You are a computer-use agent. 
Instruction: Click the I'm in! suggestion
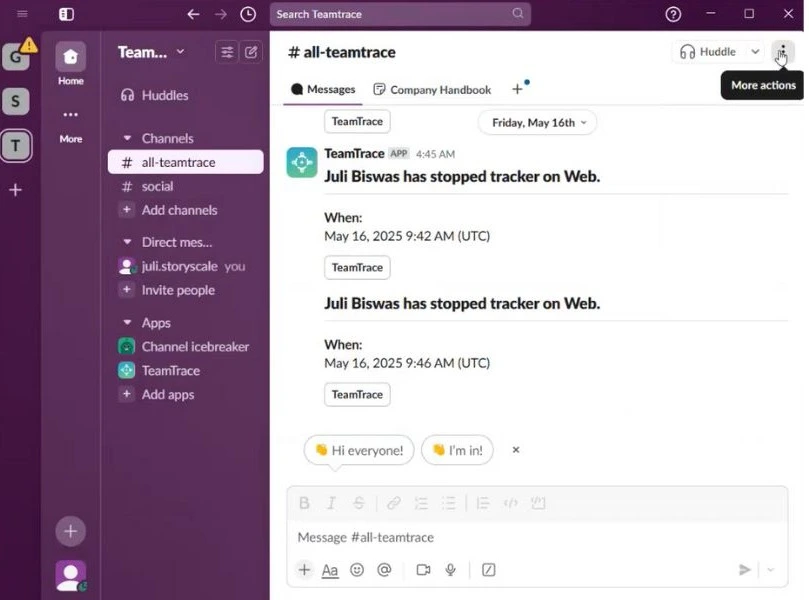458,450
